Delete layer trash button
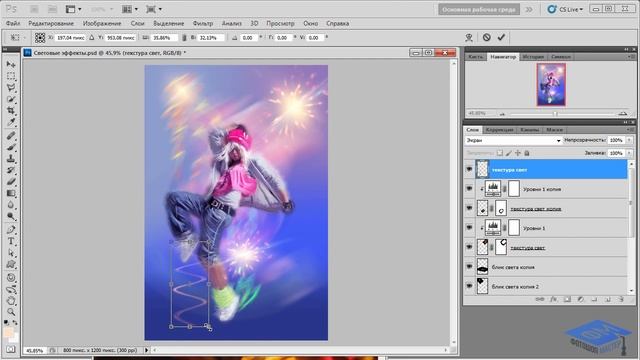 621,299
